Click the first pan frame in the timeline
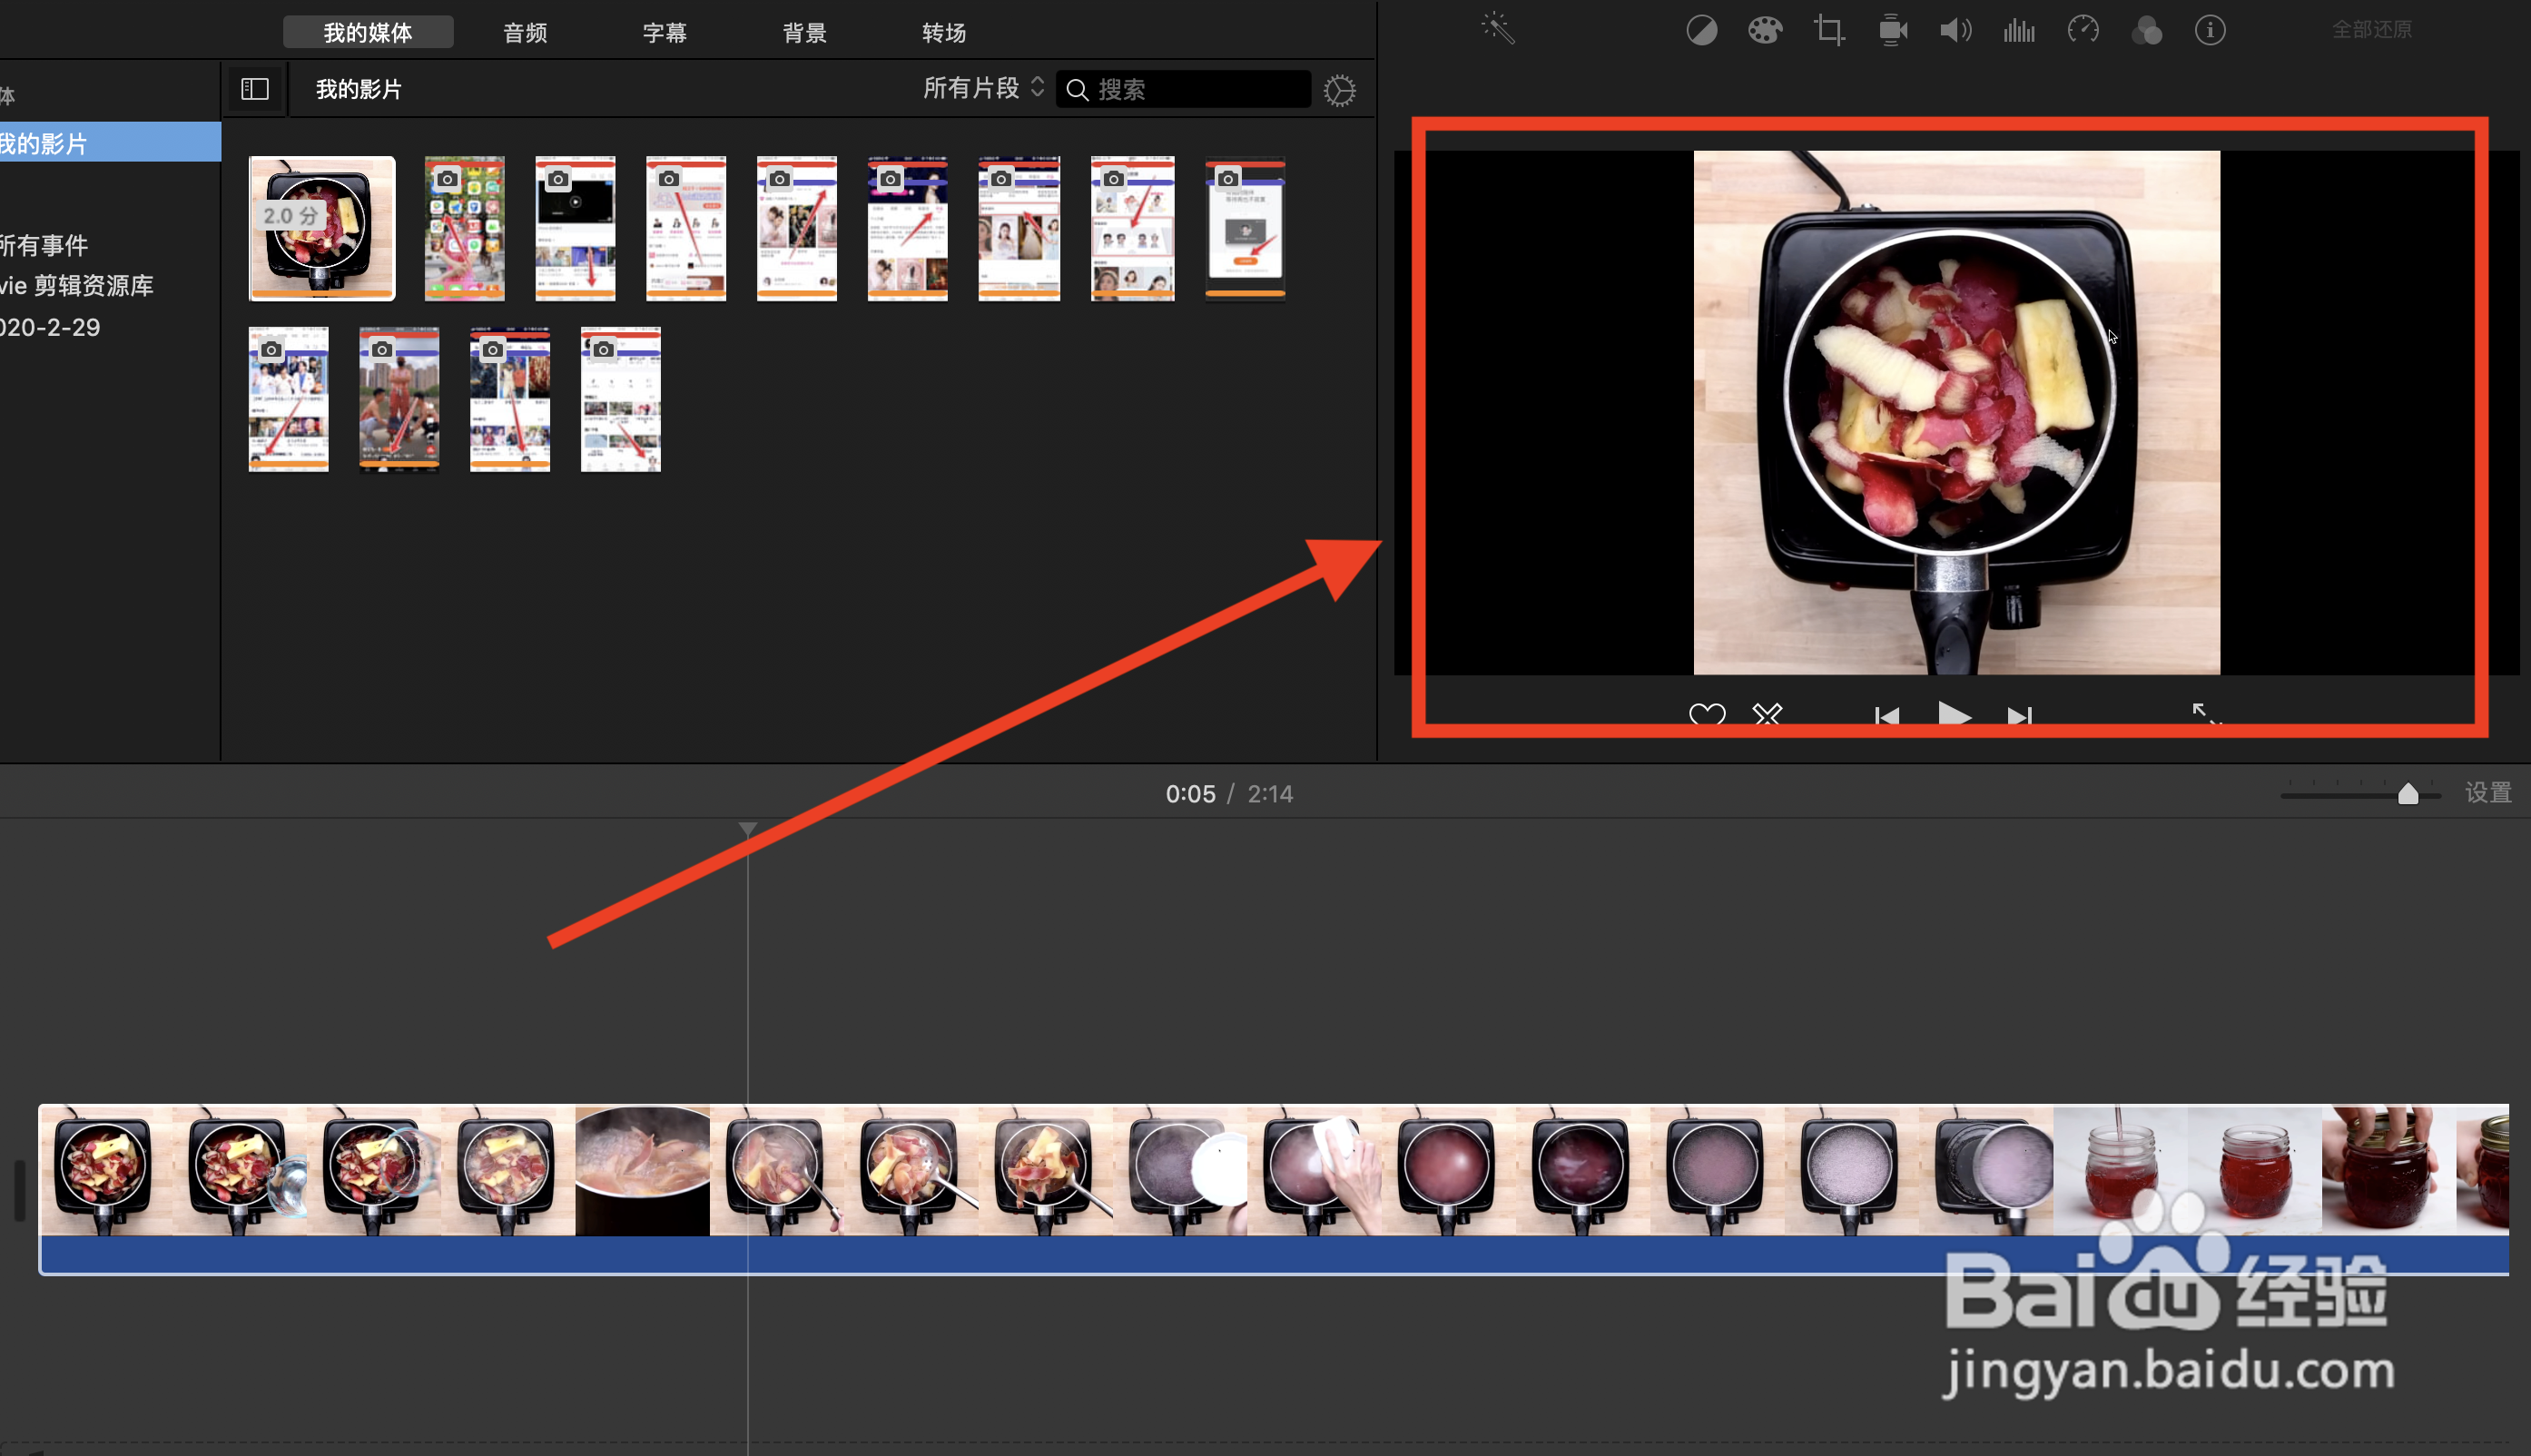Image resolution: width=2531 pixels, height=1456 pixels. click(105, 1169)
